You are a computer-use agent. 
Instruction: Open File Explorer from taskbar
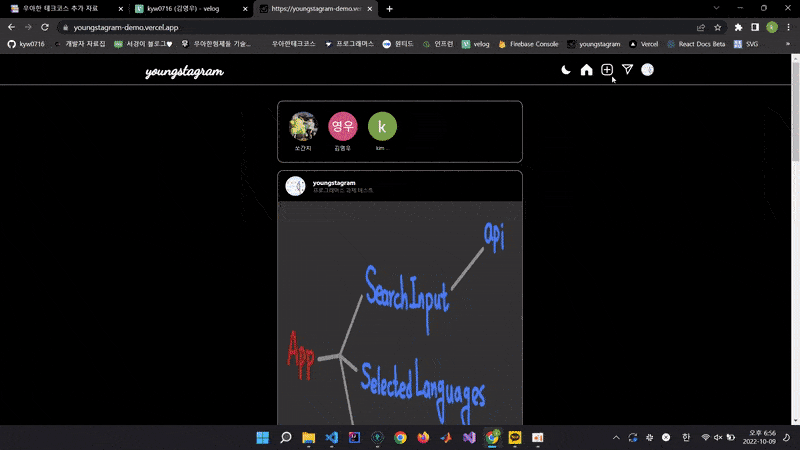309,438
